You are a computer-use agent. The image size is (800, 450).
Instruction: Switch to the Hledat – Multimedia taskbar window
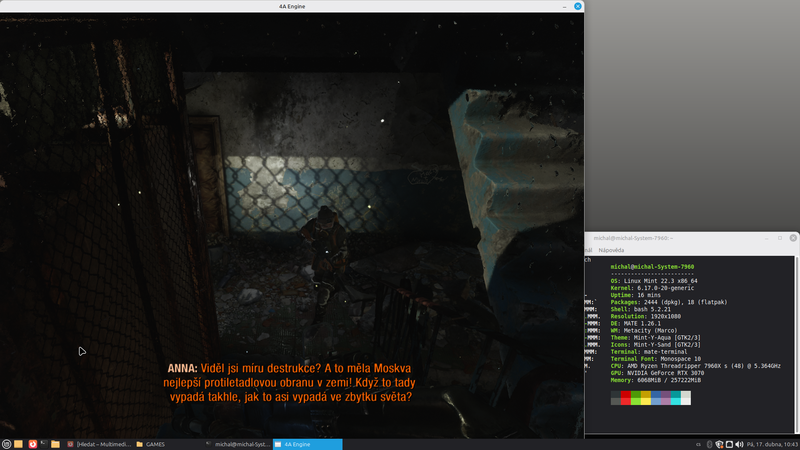click(99, 444)
